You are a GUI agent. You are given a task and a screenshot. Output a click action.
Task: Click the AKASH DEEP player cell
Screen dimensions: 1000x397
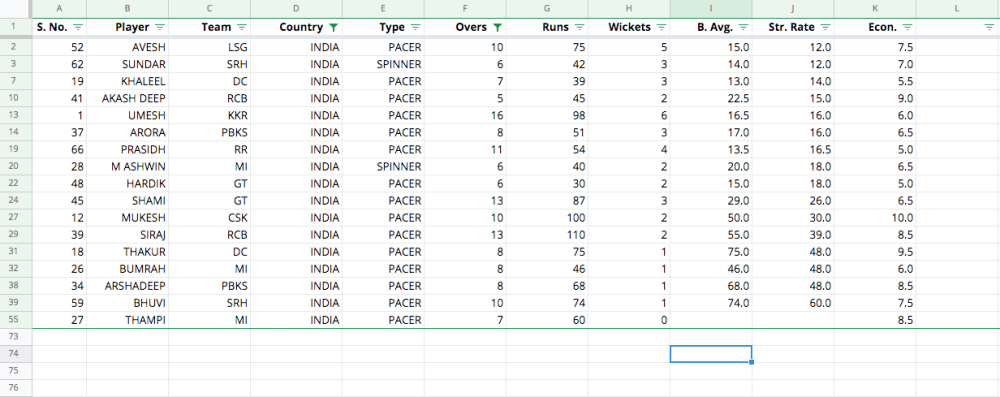pyautogui.click(x=128, y=98)
